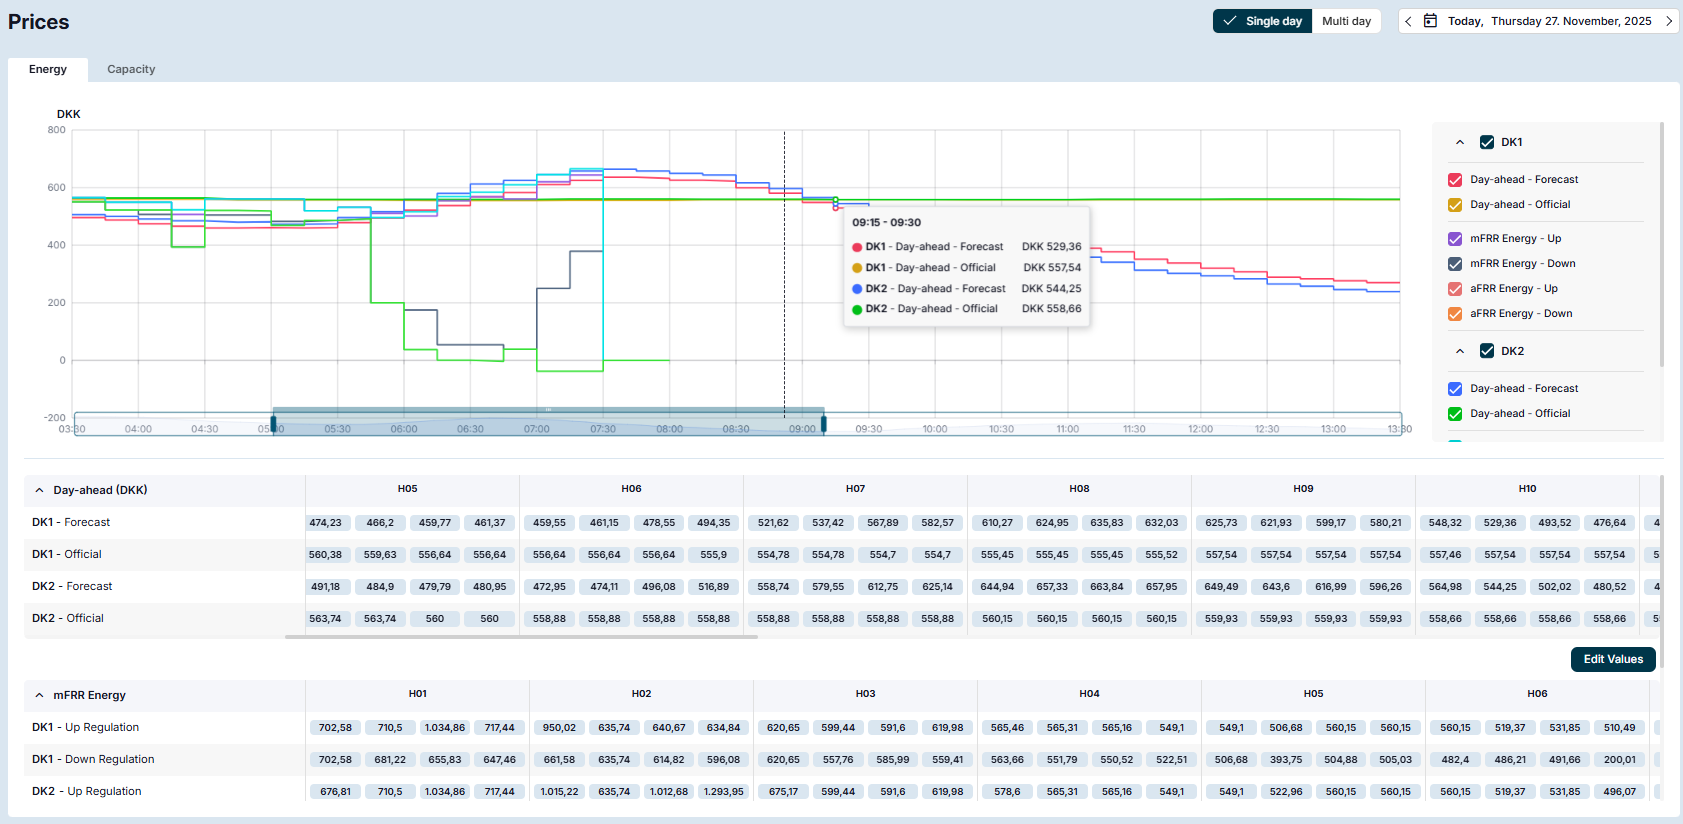Click the chart range slider right handle
The height and width of the screenshot is (824, 1683).
pyautogui.click(x=823, y=424)
